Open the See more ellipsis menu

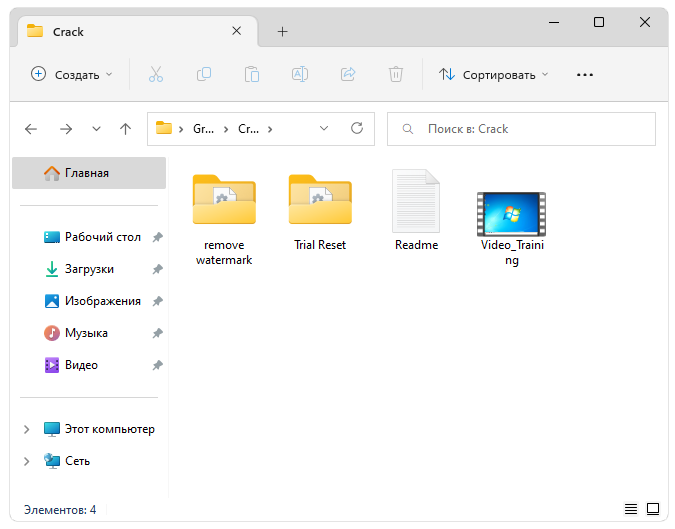(585, 74)
